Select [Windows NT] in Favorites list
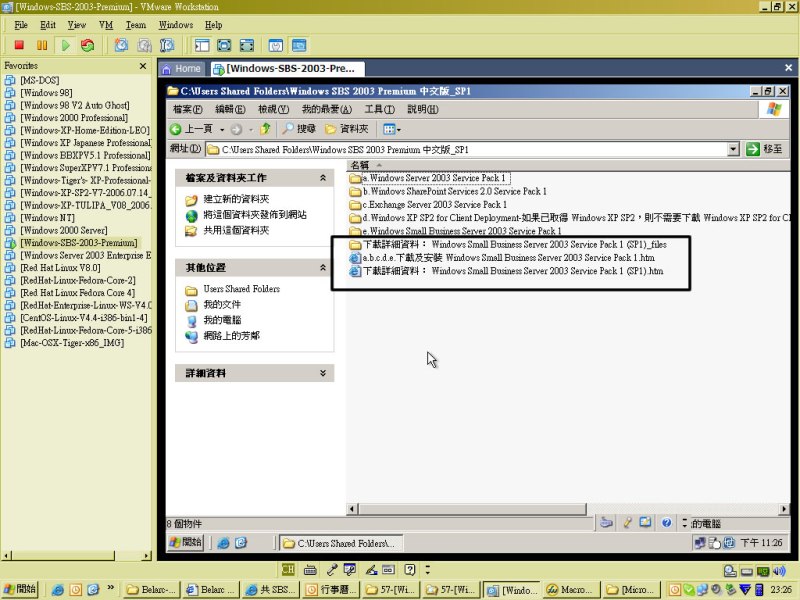The image size is (800, 600). pos(47,218)
